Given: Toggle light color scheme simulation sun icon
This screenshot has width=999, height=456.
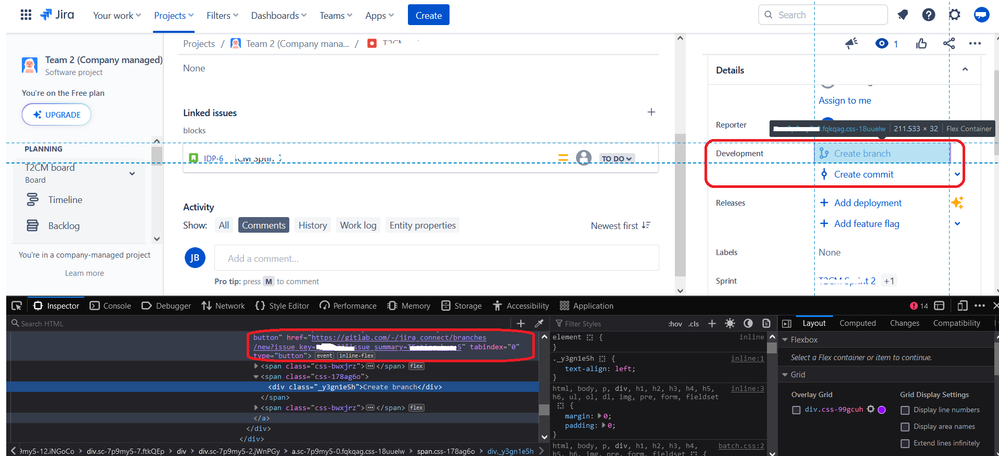Looking at the screenshot, I should pos(729,324).
